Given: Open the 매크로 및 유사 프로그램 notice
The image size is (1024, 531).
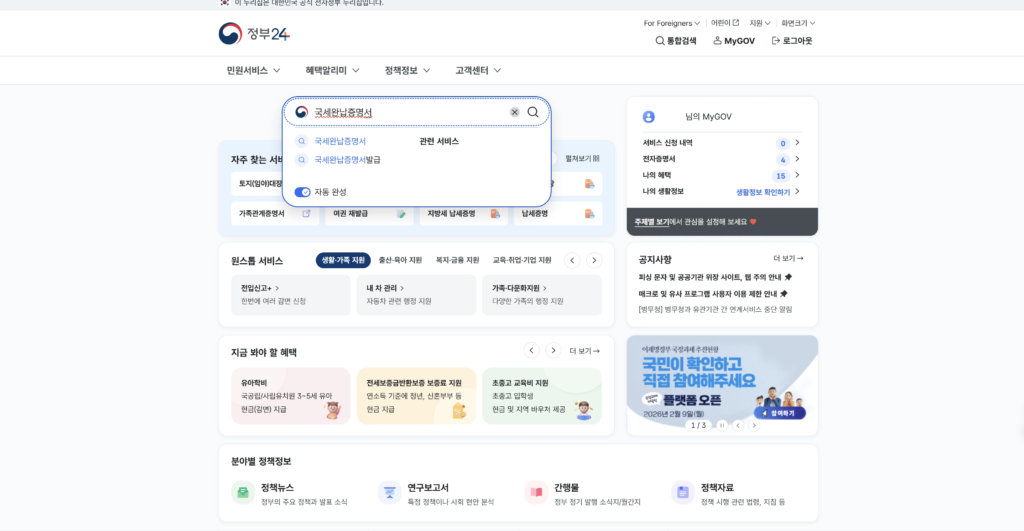Looking at the screenshot, I should 713,294.
